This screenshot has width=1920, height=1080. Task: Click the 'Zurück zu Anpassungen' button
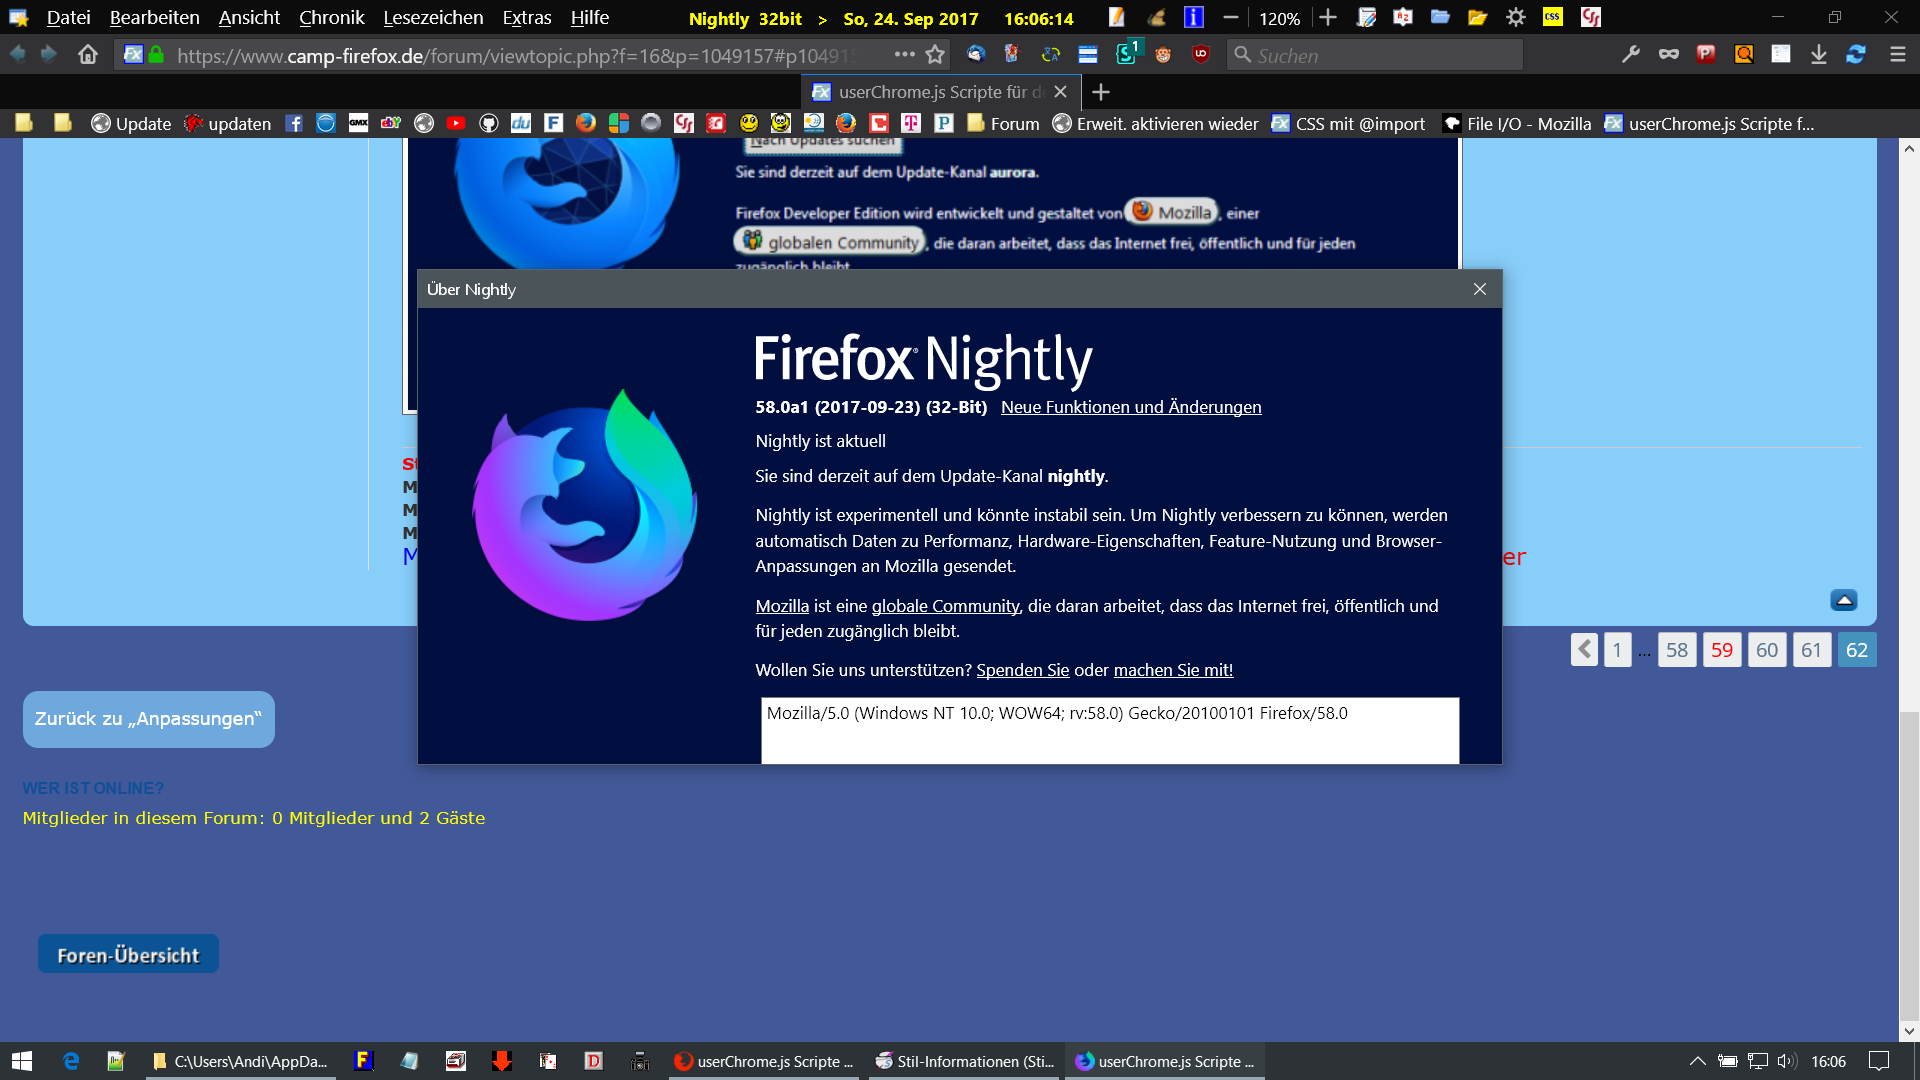(x=148, y=719)
